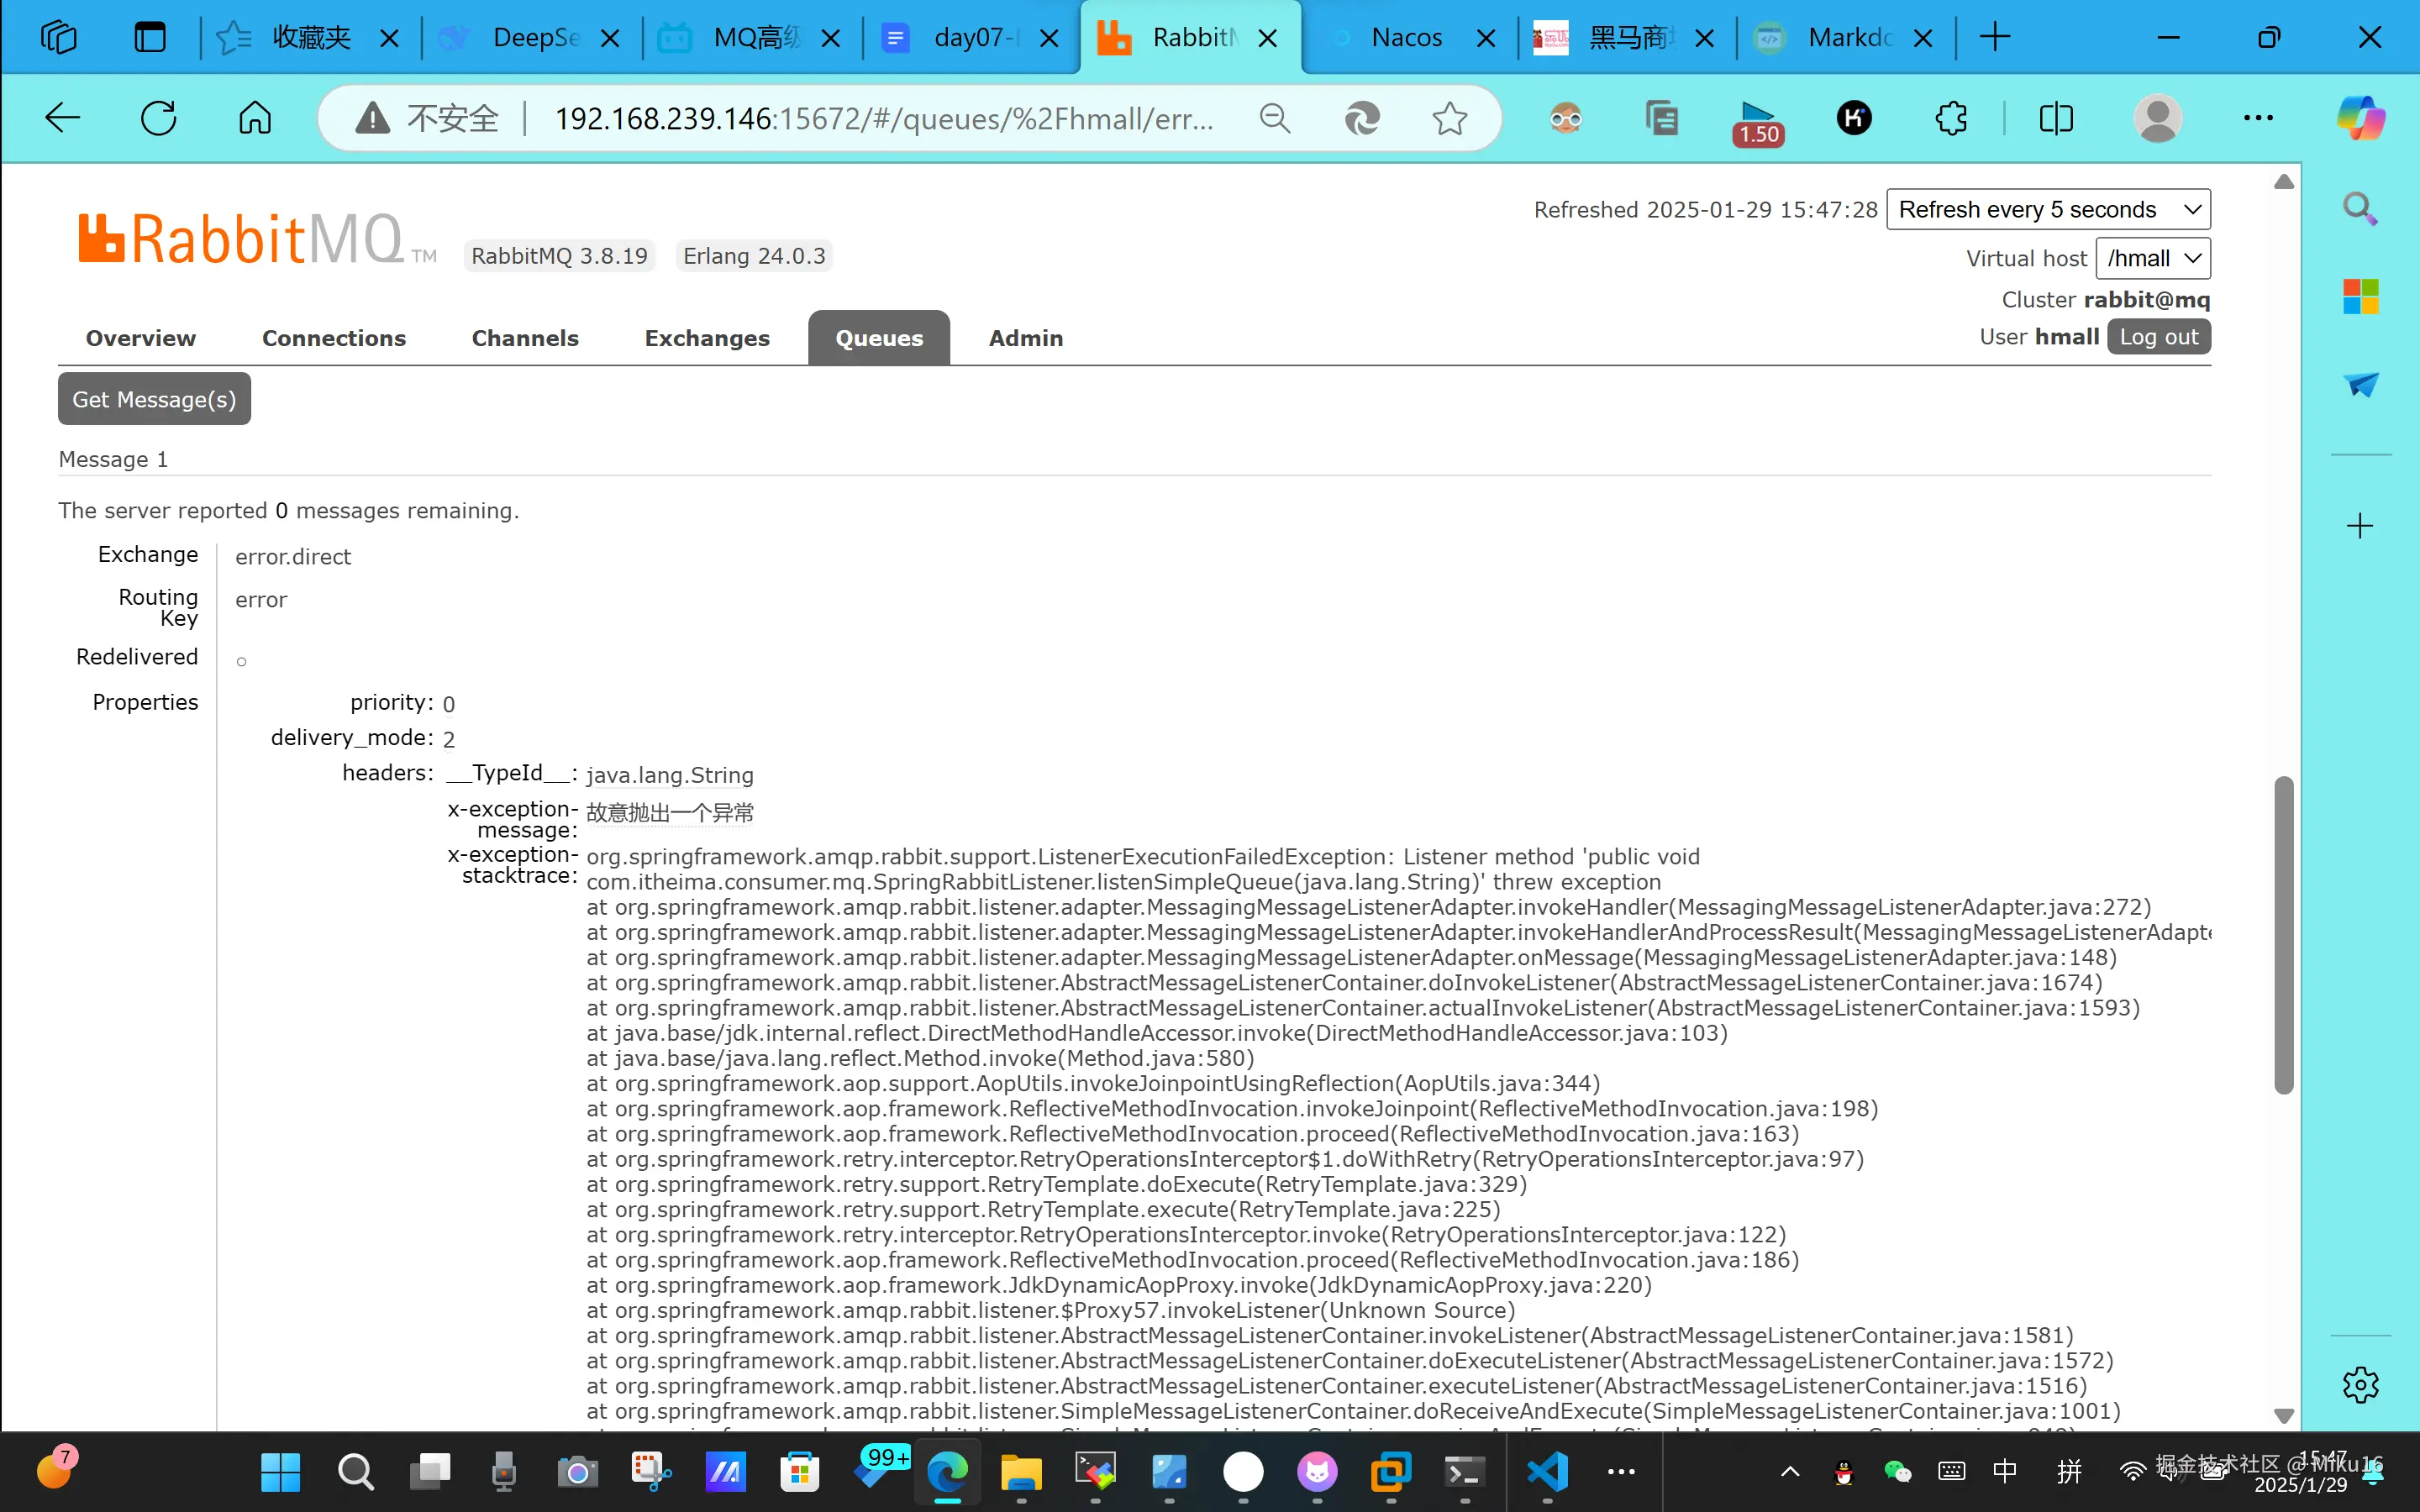Viewport: 2420px width, 1512px height.
Task: Show hidden system tray icons chevron
Action: [x=1790, y=1471]
